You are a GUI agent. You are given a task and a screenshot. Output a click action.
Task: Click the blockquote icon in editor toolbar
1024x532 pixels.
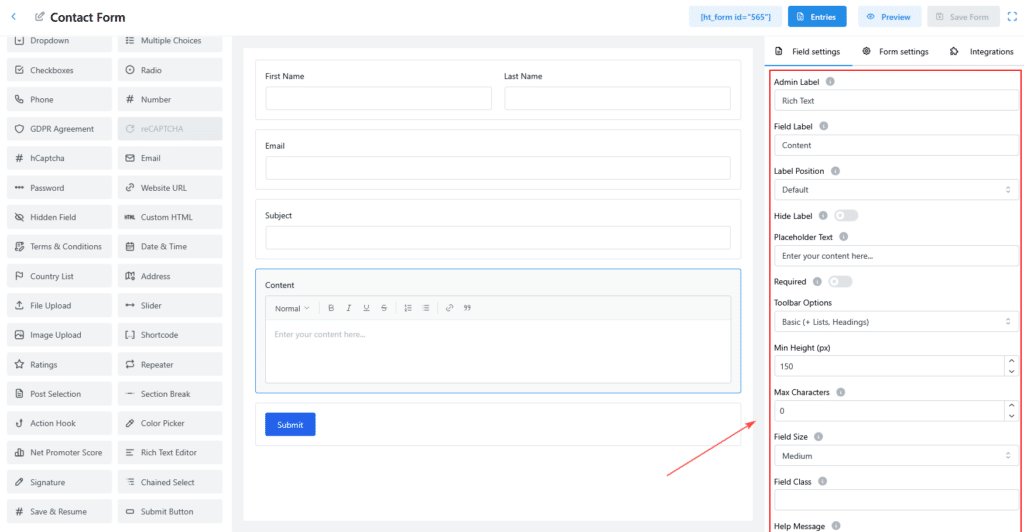pyautogui.click(x=467, y=308)
